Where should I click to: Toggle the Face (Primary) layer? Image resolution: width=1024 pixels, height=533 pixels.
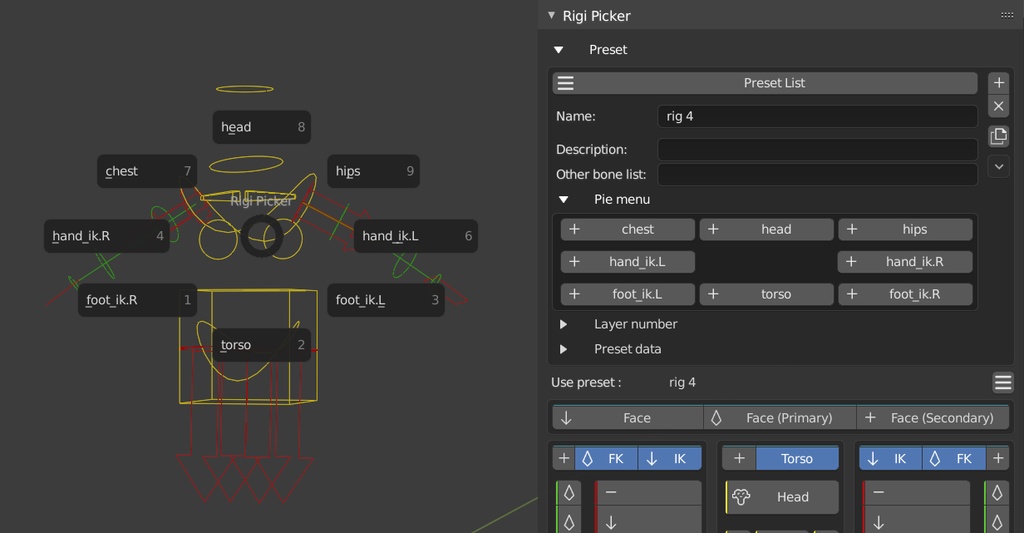(x=780, y=418)
